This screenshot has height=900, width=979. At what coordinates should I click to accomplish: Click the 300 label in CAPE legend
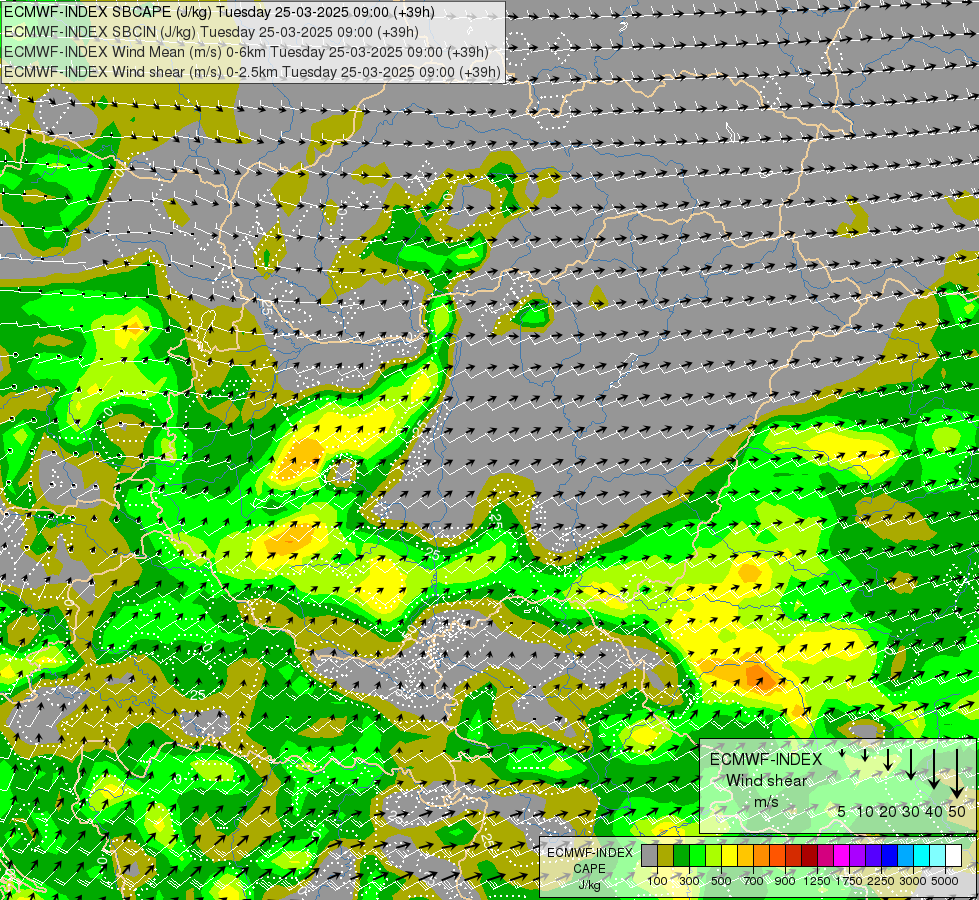click(x=689, y=881)
